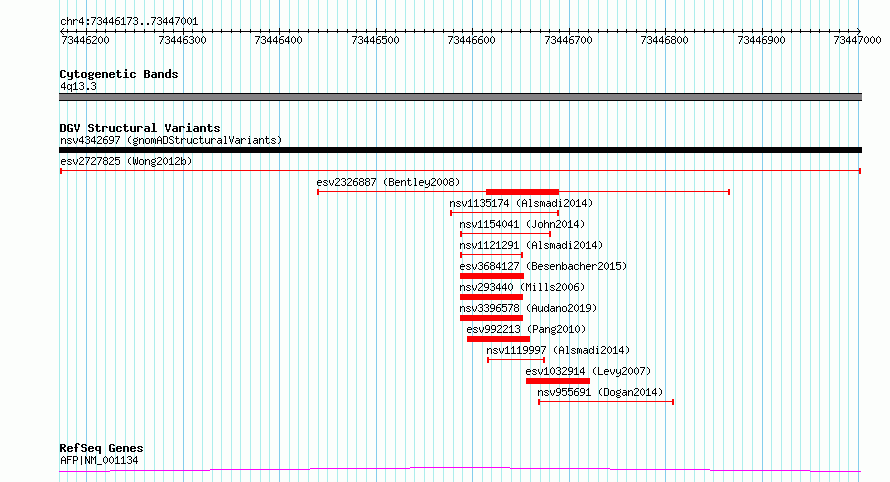890x482 pixels.
Task: Click the thick red block of esv2326887
Action: point(522,192)
